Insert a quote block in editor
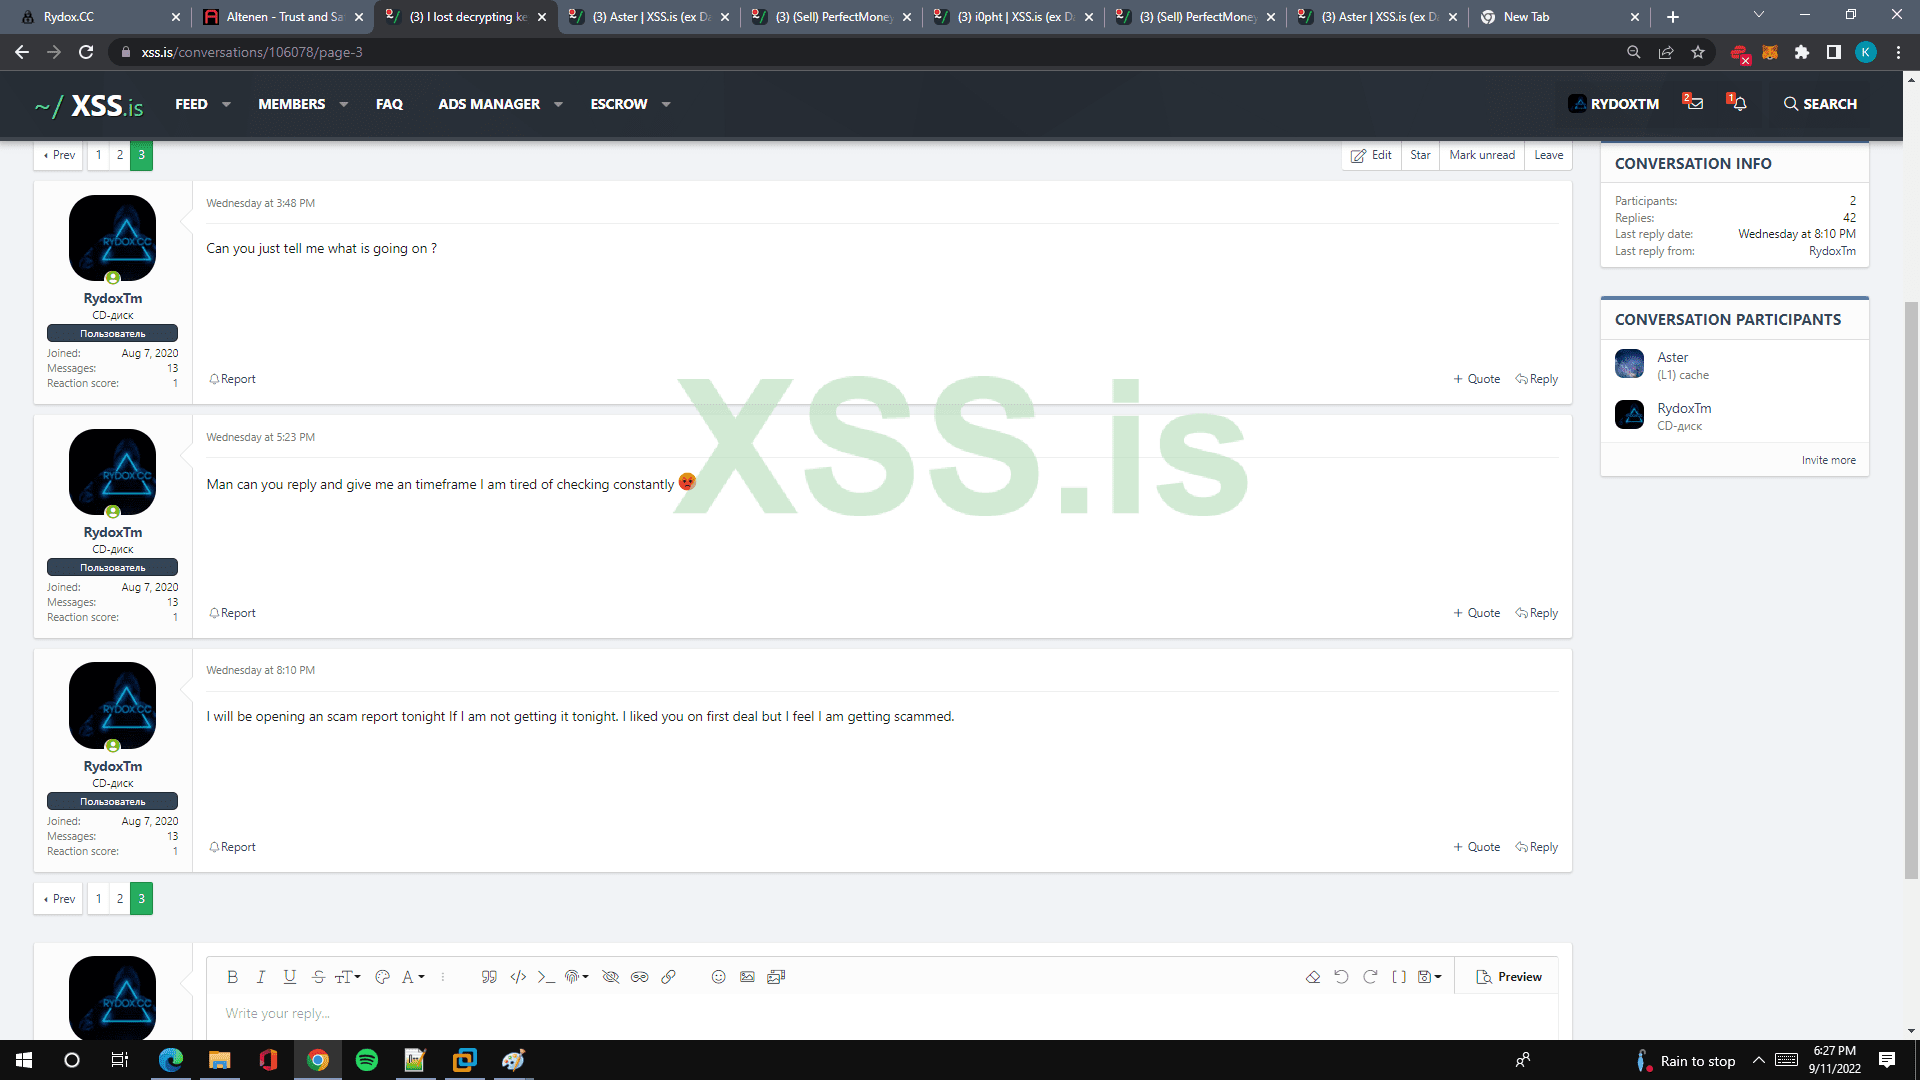1920x1080 pixels. [489, 977]
